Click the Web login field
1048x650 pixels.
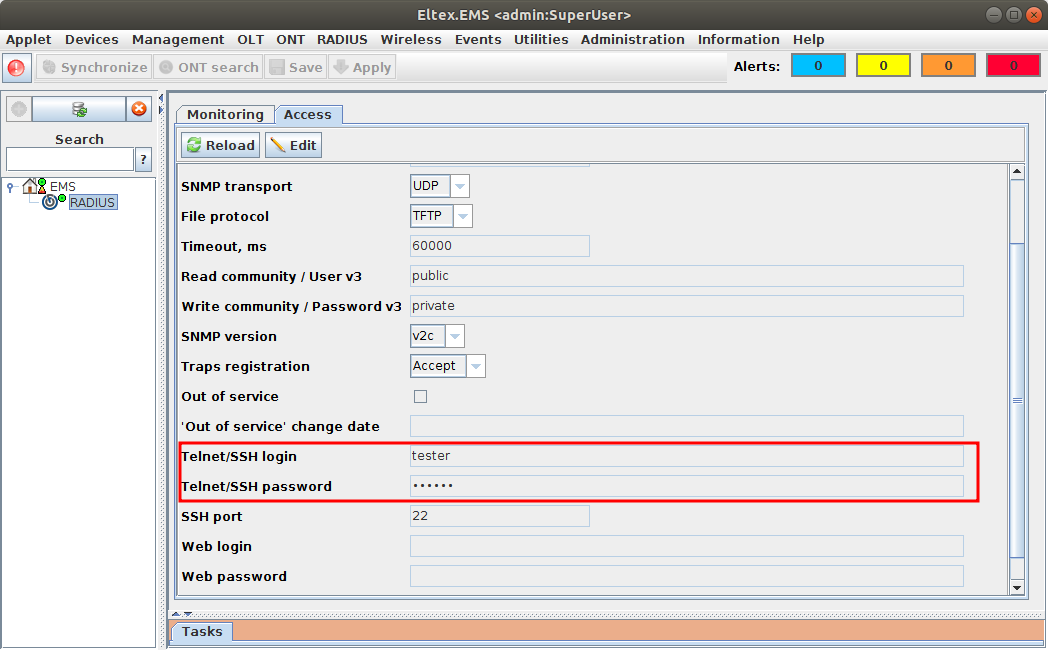(x=686, y=546)
